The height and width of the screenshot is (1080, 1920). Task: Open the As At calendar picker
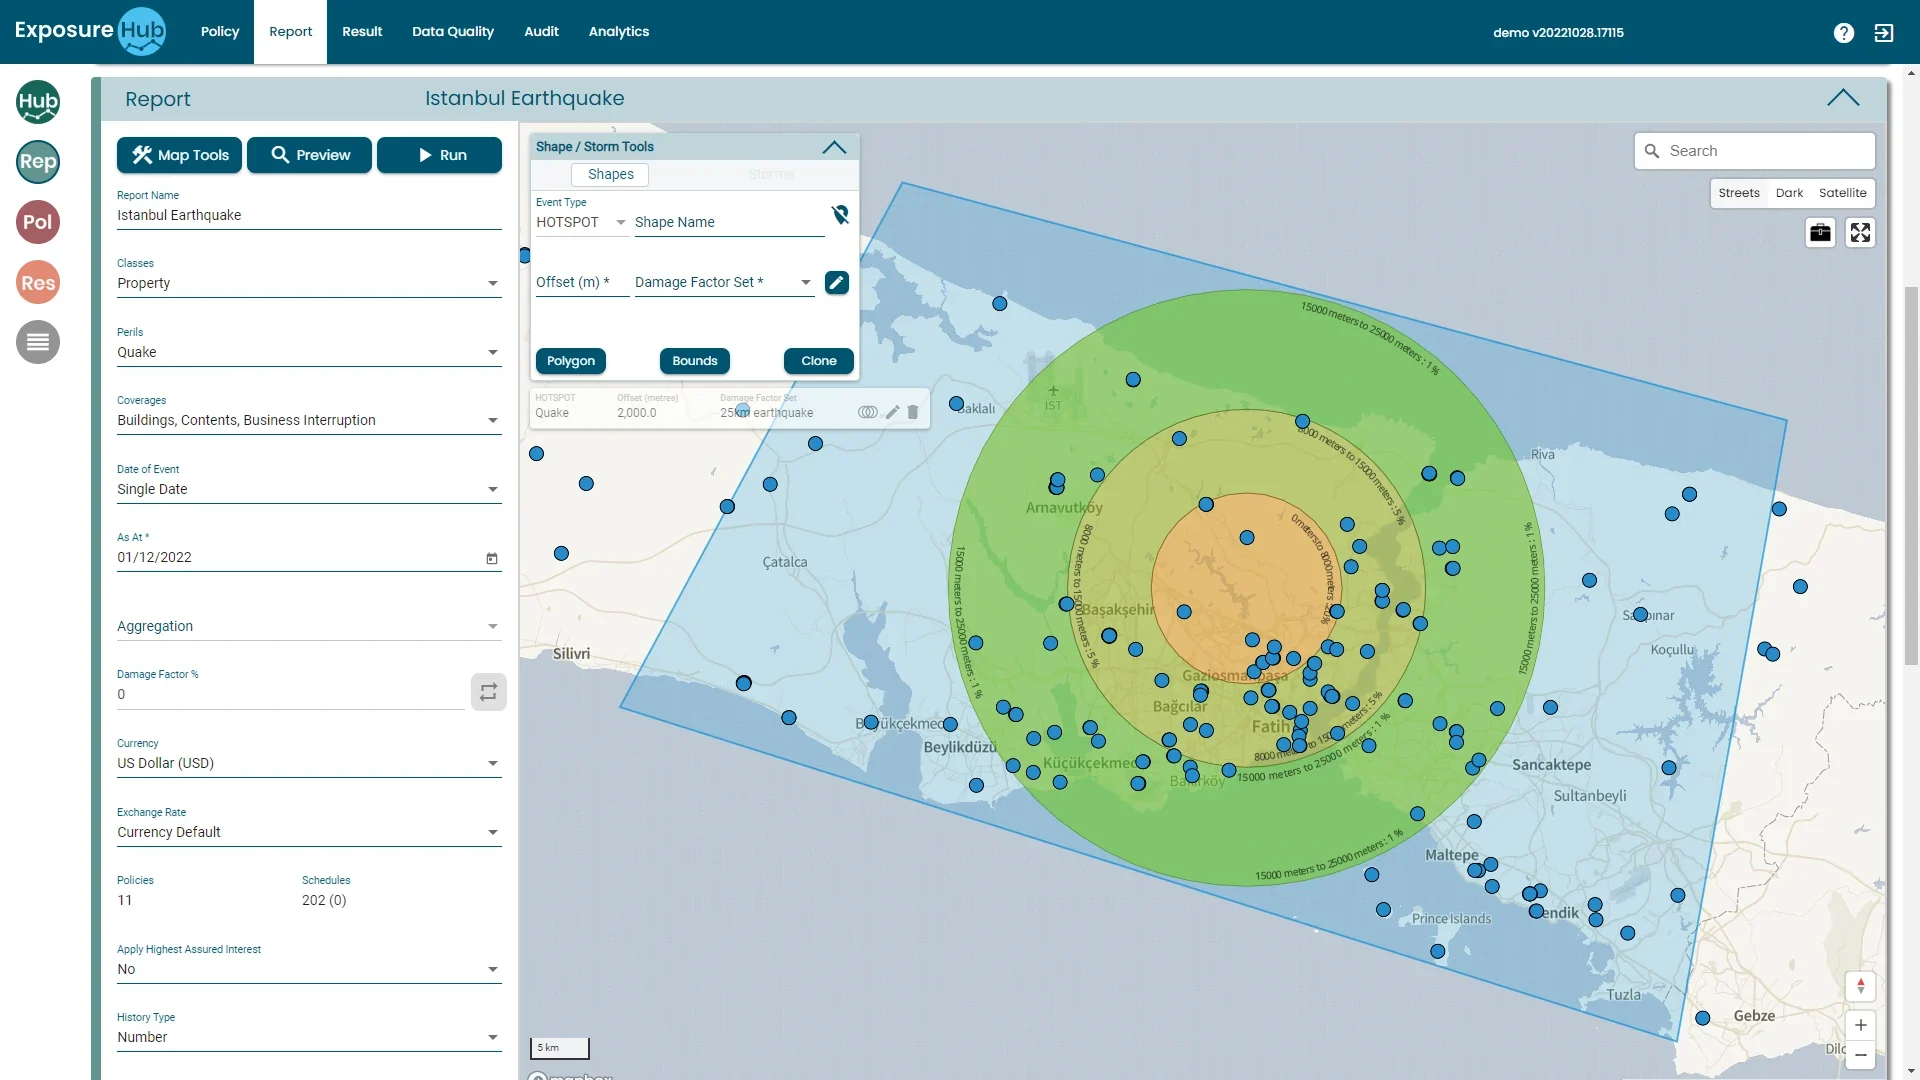pos(492,558)
